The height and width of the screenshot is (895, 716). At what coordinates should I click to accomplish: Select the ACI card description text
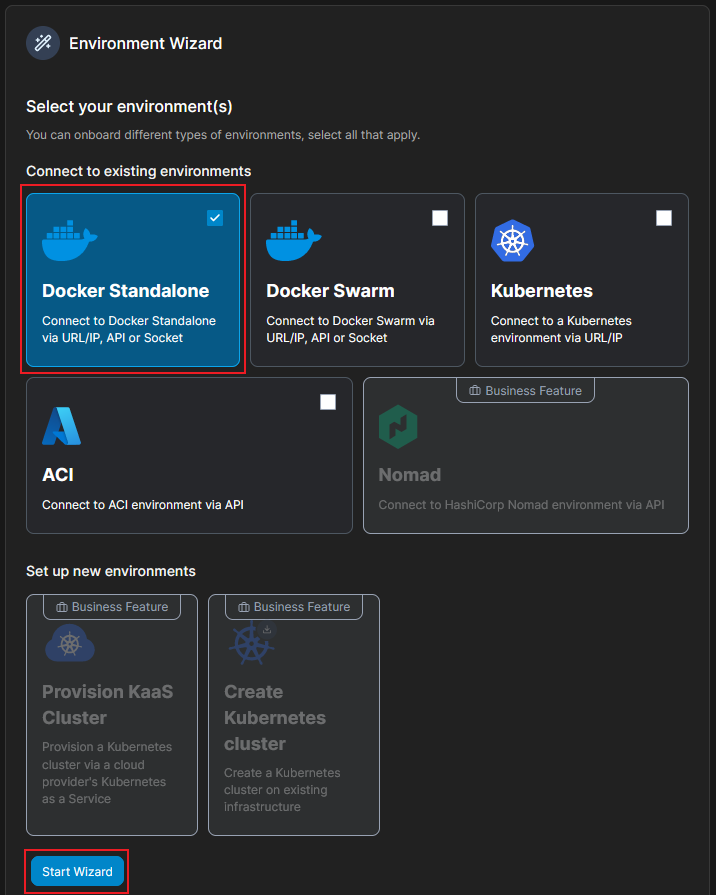pyautogui.click(x=142, y=505)
